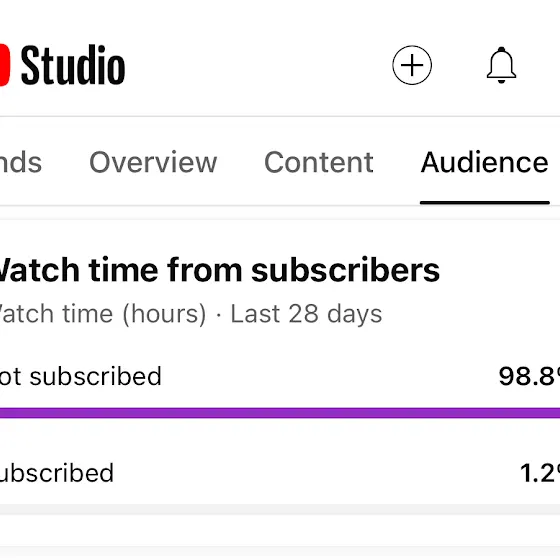Click the 'Watch time (hours)' metric label
Screen dimensions: 560x560
click(x=103, y=314)
